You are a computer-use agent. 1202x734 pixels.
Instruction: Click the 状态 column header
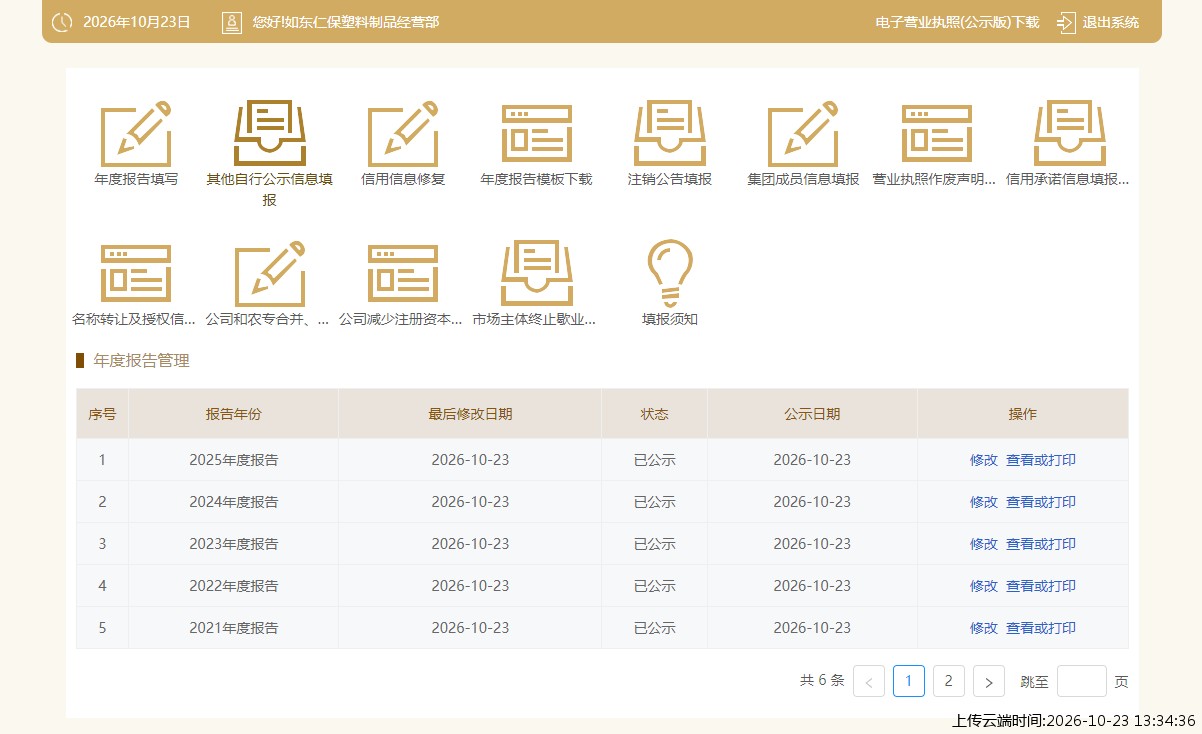(x=655, y=414)
